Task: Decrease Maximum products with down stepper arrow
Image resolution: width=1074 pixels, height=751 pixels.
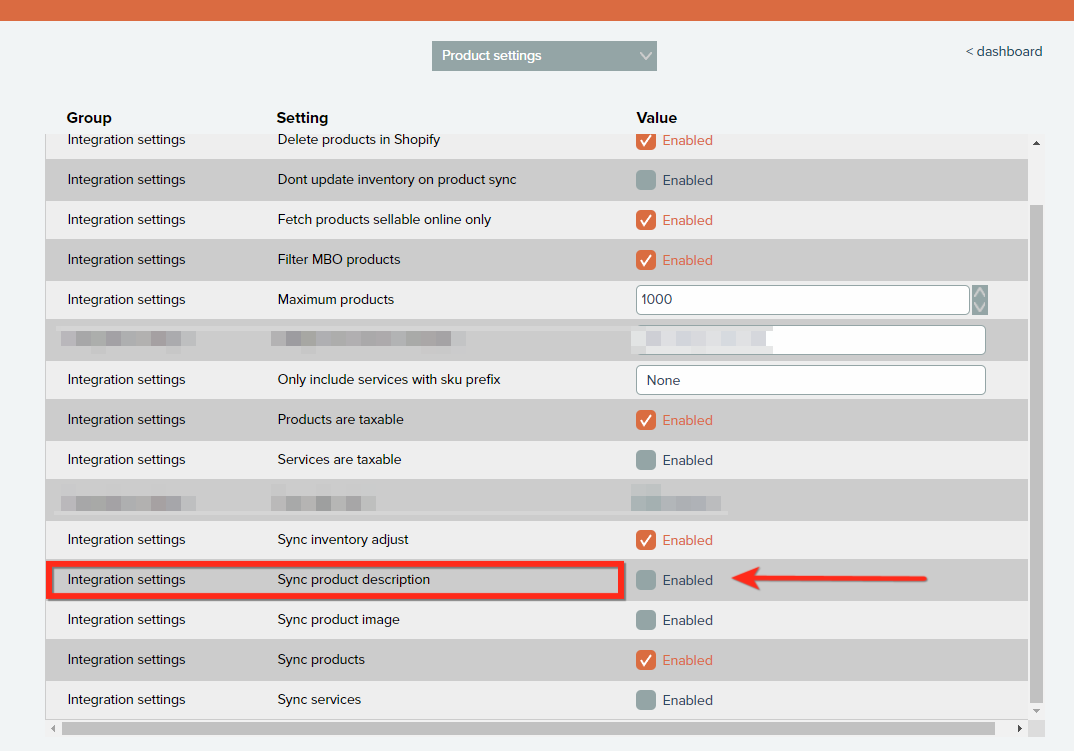Action: 980,307
